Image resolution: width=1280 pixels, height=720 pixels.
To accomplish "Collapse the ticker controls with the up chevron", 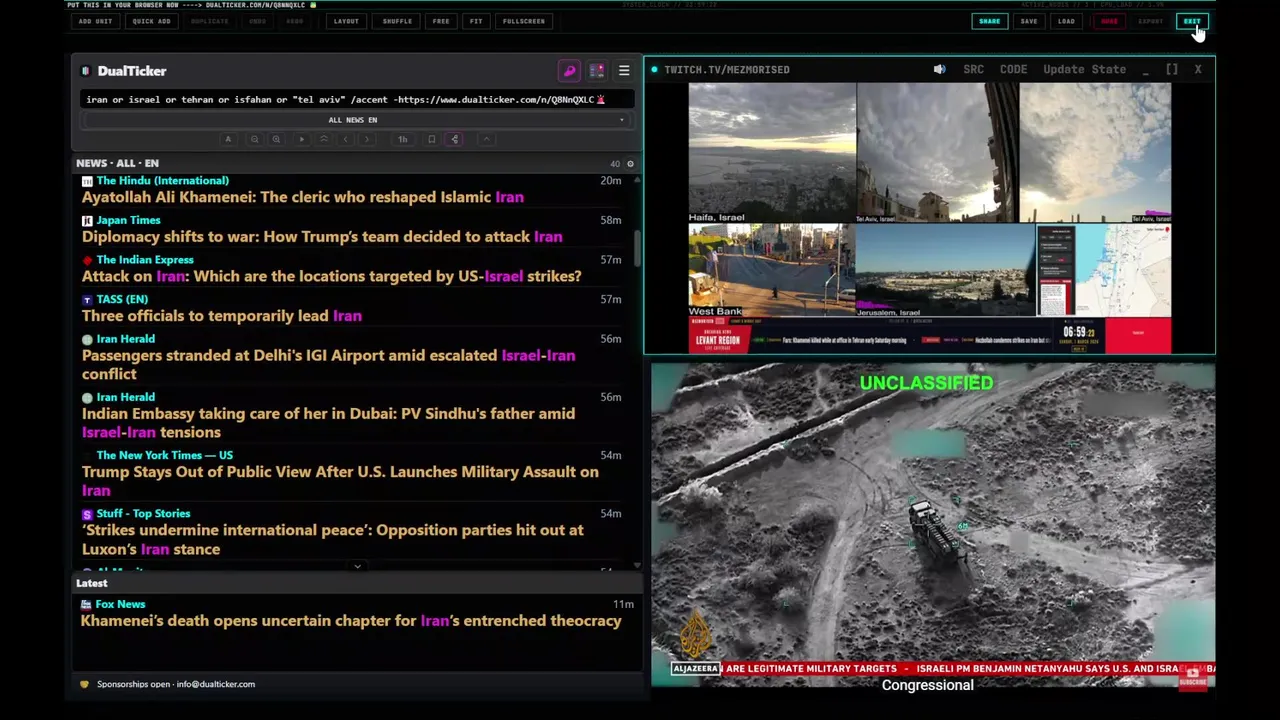I will click(486, 139).
